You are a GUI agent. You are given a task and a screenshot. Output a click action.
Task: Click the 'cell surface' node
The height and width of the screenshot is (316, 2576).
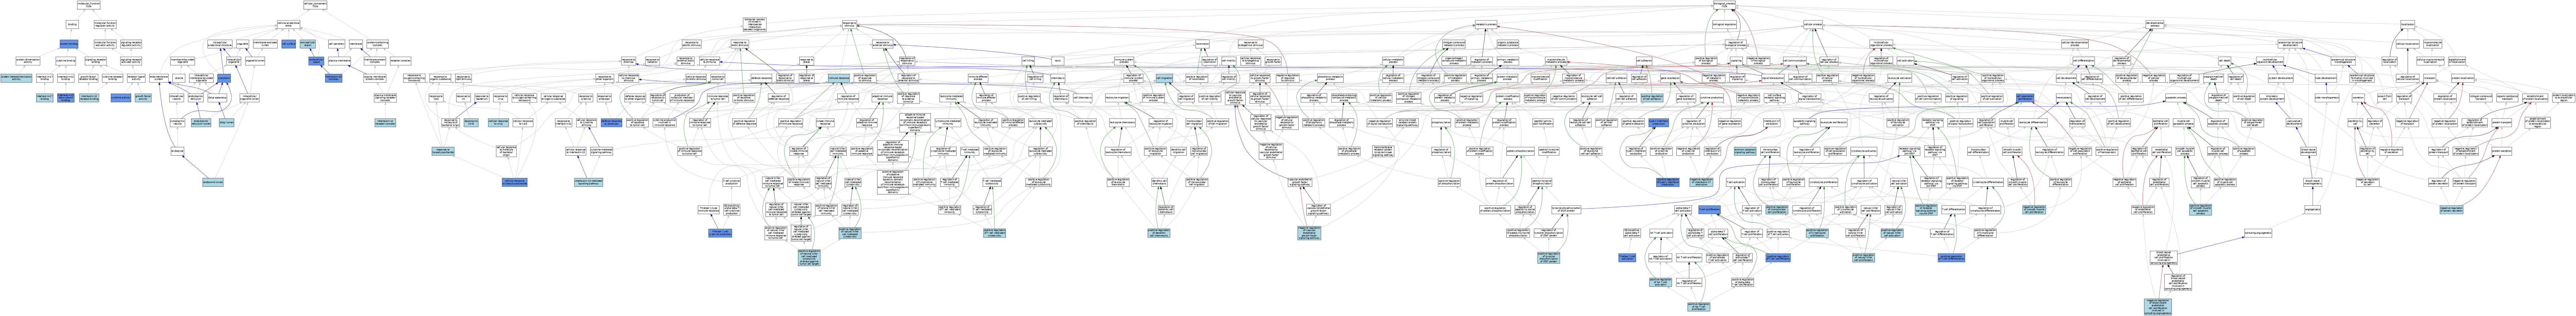(x=289, y=44)
